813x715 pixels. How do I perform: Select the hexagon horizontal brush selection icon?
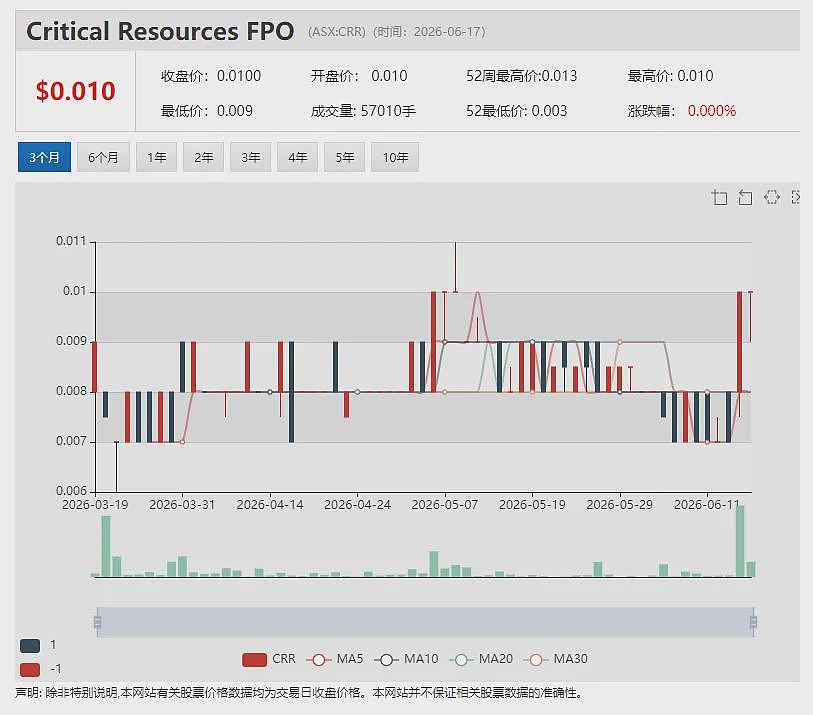coord(772,197)
